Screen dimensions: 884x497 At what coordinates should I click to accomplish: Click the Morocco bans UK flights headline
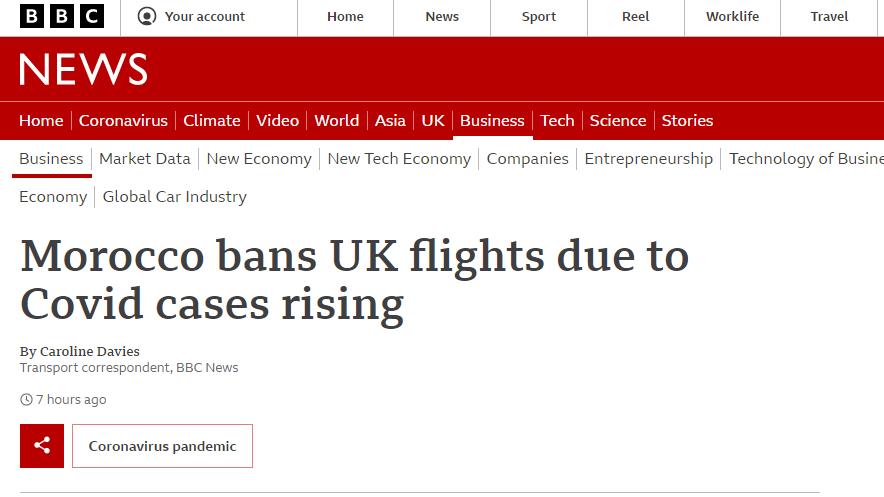(354, 280)
